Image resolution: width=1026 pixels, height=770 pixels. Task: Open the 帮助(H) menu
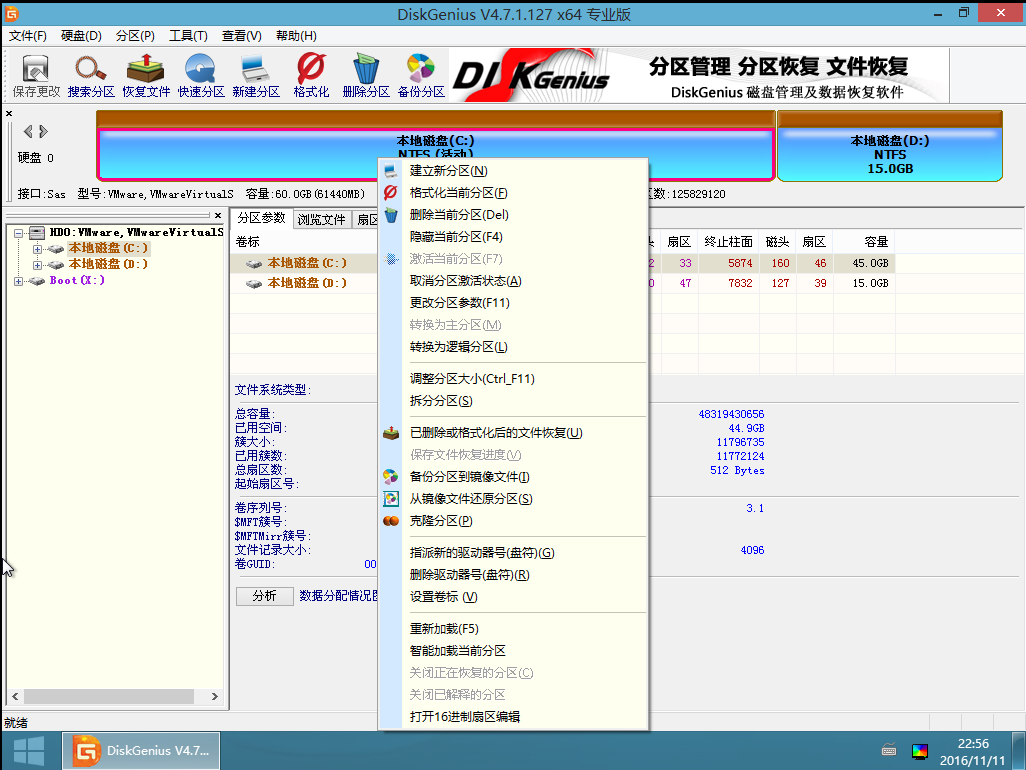(296, 36)
